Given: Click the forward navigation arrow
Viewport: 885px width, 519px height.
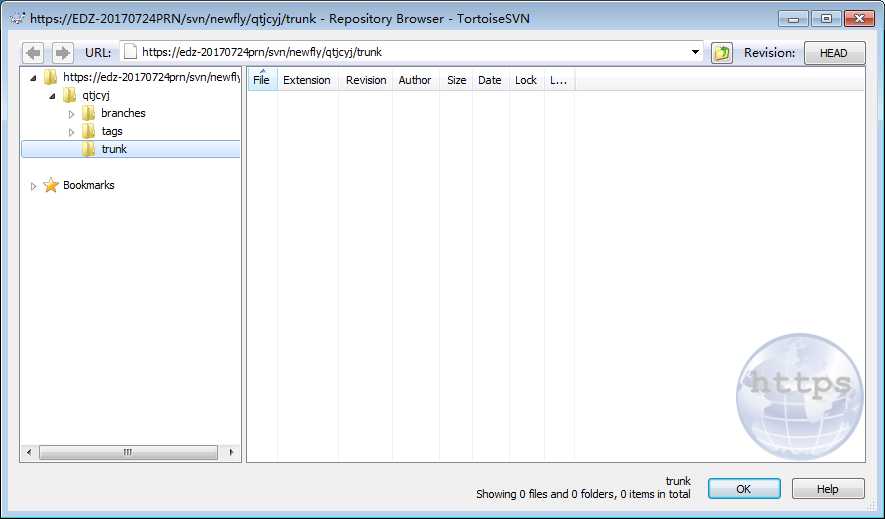Looking at the screenshot, I should click(x=63, y=53).
